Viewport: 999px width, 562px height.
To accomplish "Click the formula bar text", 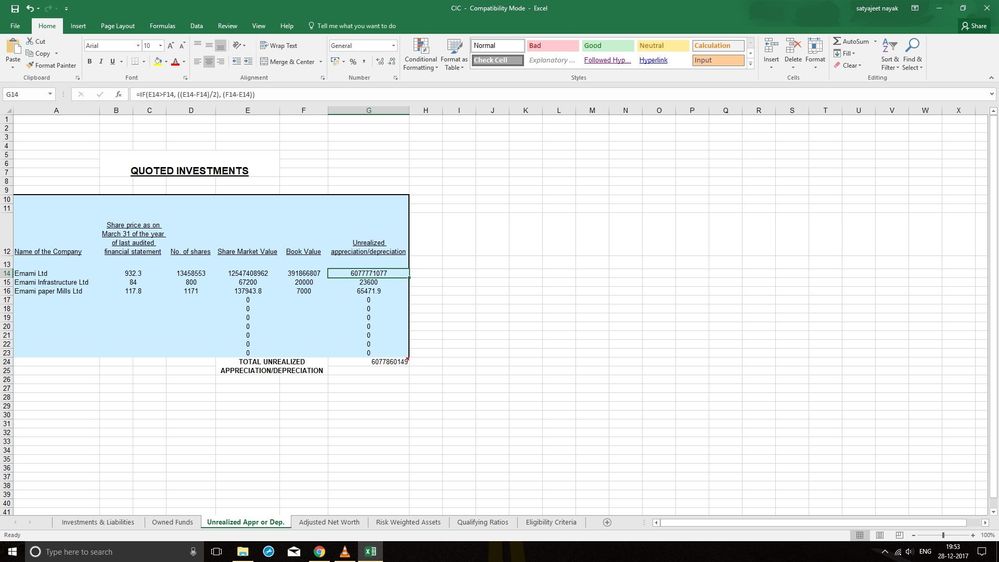I will (x=195, y=94).
